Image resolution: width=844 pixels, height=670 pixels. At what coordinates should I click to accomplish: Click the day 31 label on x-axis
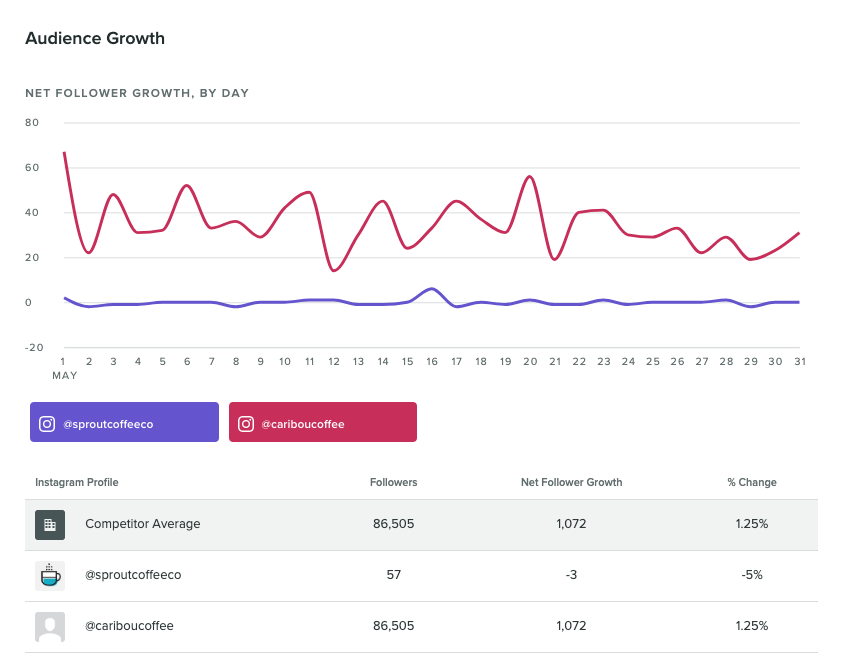click(799, 362)
